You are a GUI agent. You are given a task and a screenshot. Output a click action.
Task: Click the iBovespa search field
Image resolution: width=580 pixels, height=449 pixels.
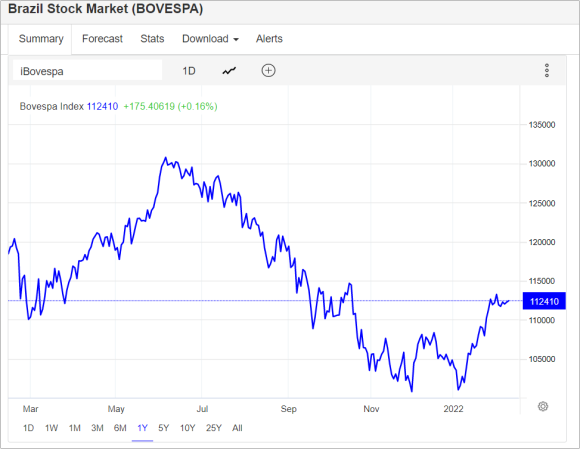point(87,70)
